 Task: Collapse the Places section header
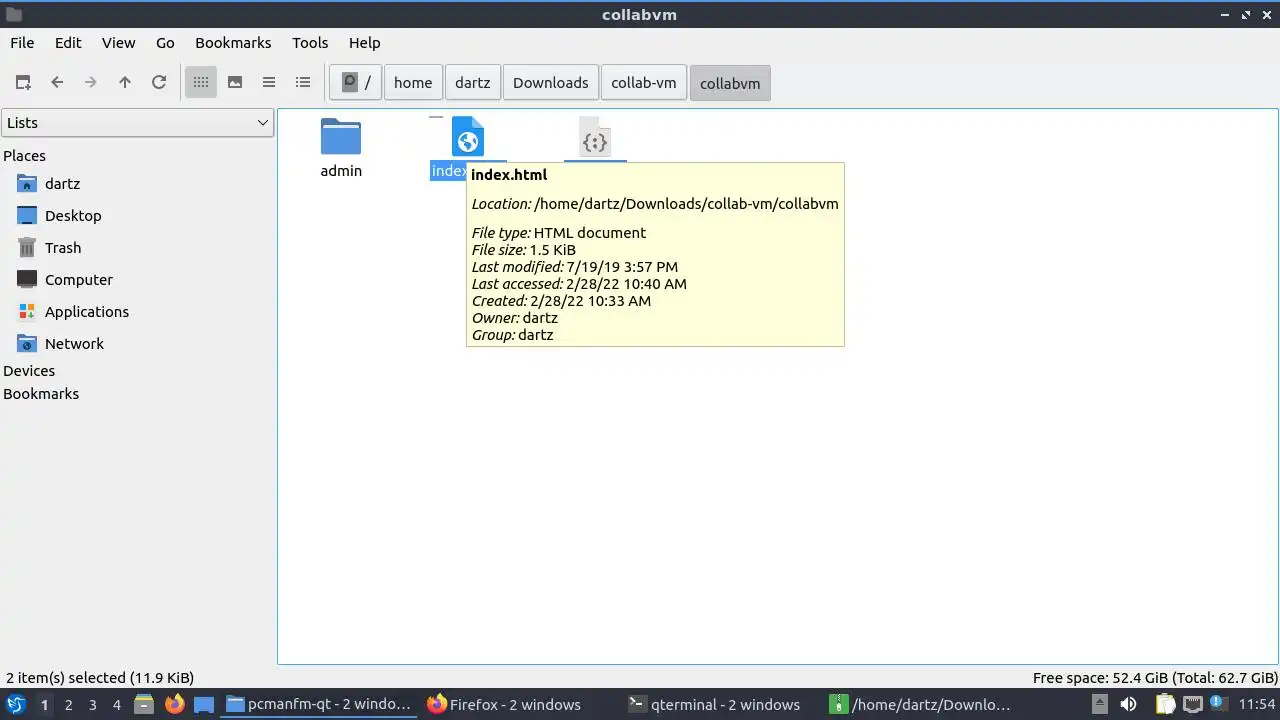pos(25,156)
